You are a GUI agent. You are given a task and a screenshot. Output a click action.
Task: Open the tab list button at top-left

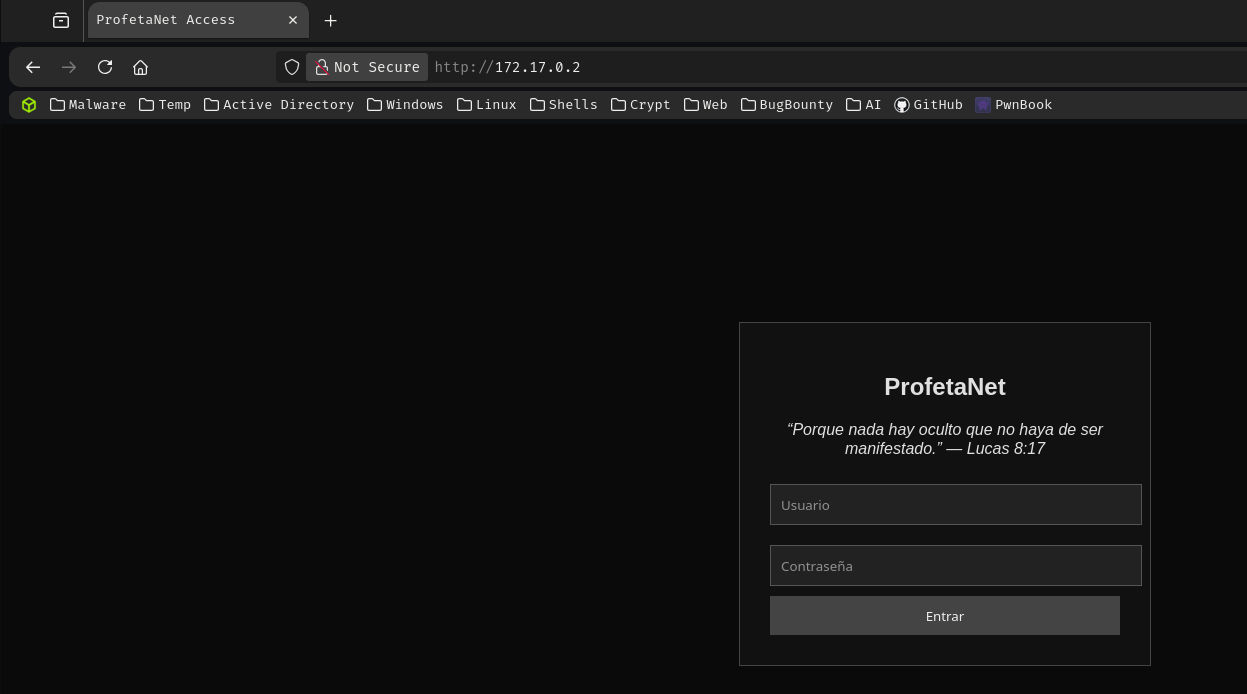click(x=61, y=20)
